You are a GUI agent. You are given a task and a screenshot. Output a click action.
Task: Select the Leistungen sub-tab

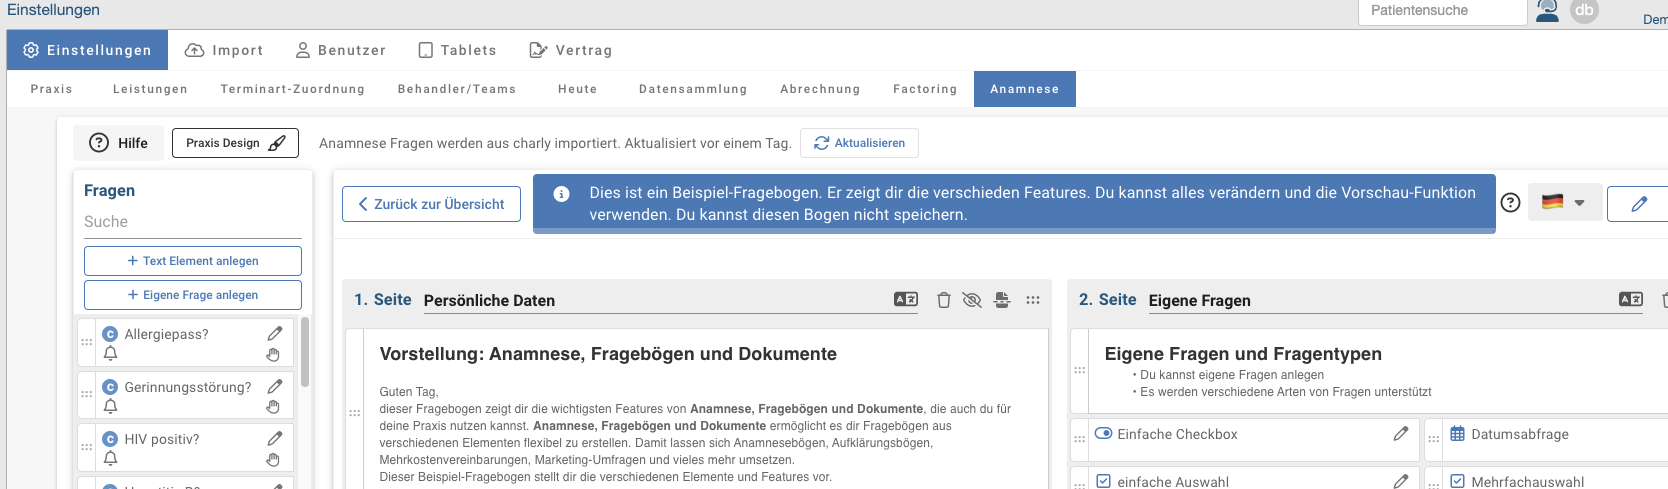[150, 89]
